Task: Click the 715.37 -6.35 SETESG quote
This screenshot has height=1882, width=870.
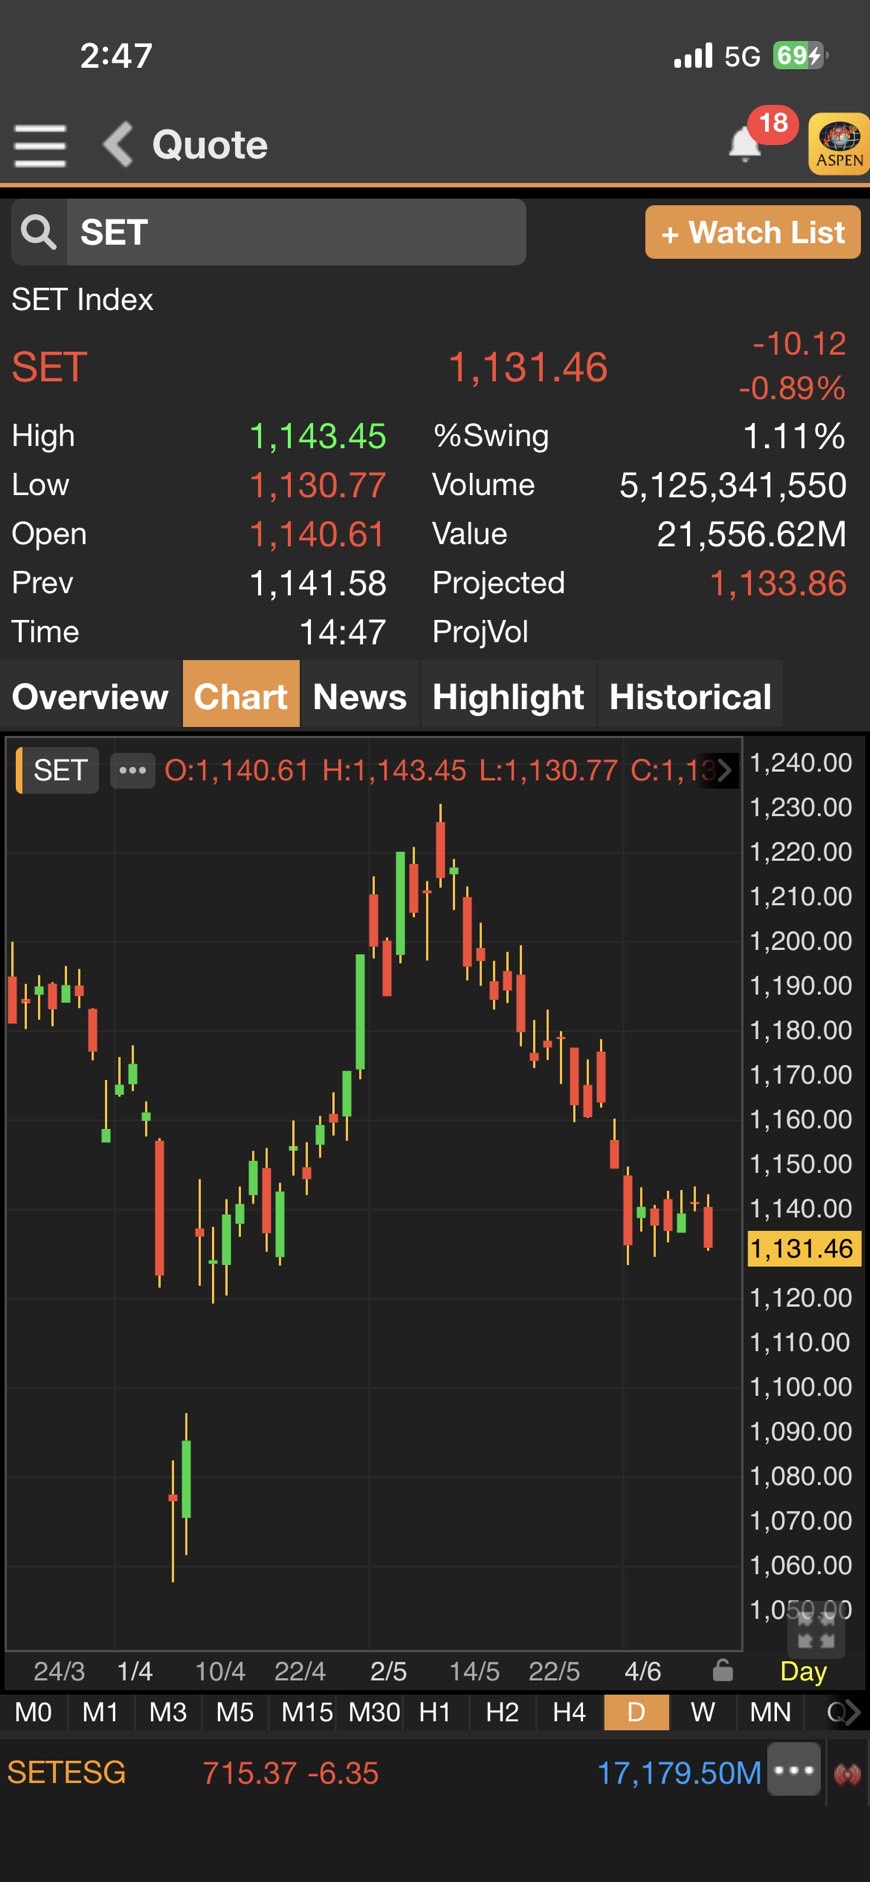Action: pyautogui.click(x=290, y=1773)
